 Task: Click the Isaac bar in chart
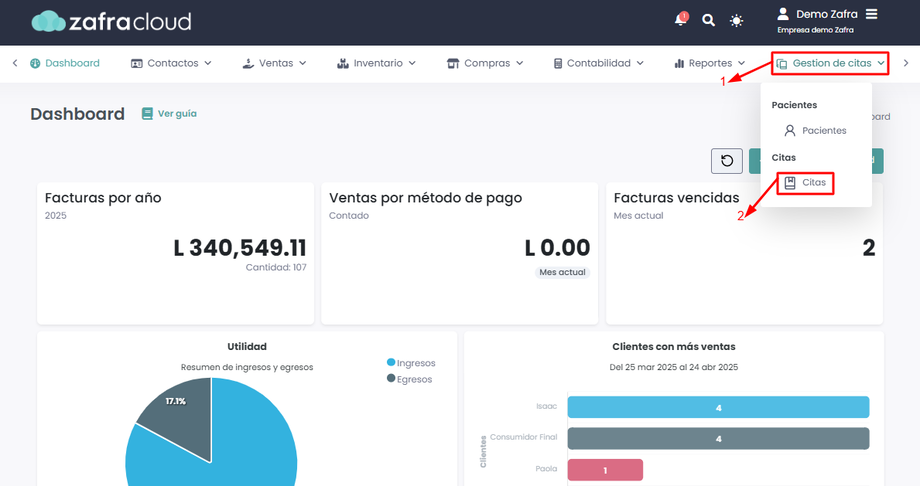point(718,407)
